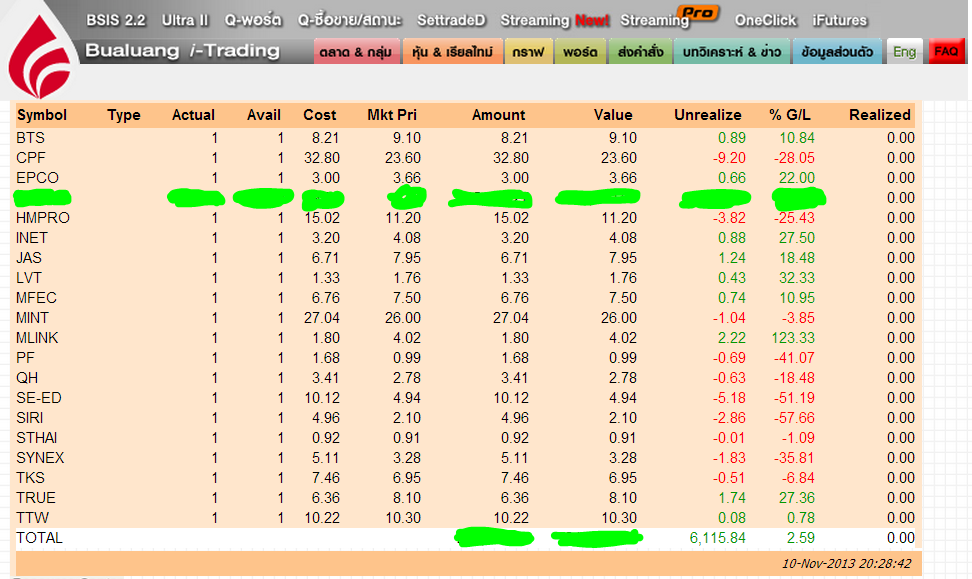Click SE-ED's -51.19 percent loss

click(795, 398)
